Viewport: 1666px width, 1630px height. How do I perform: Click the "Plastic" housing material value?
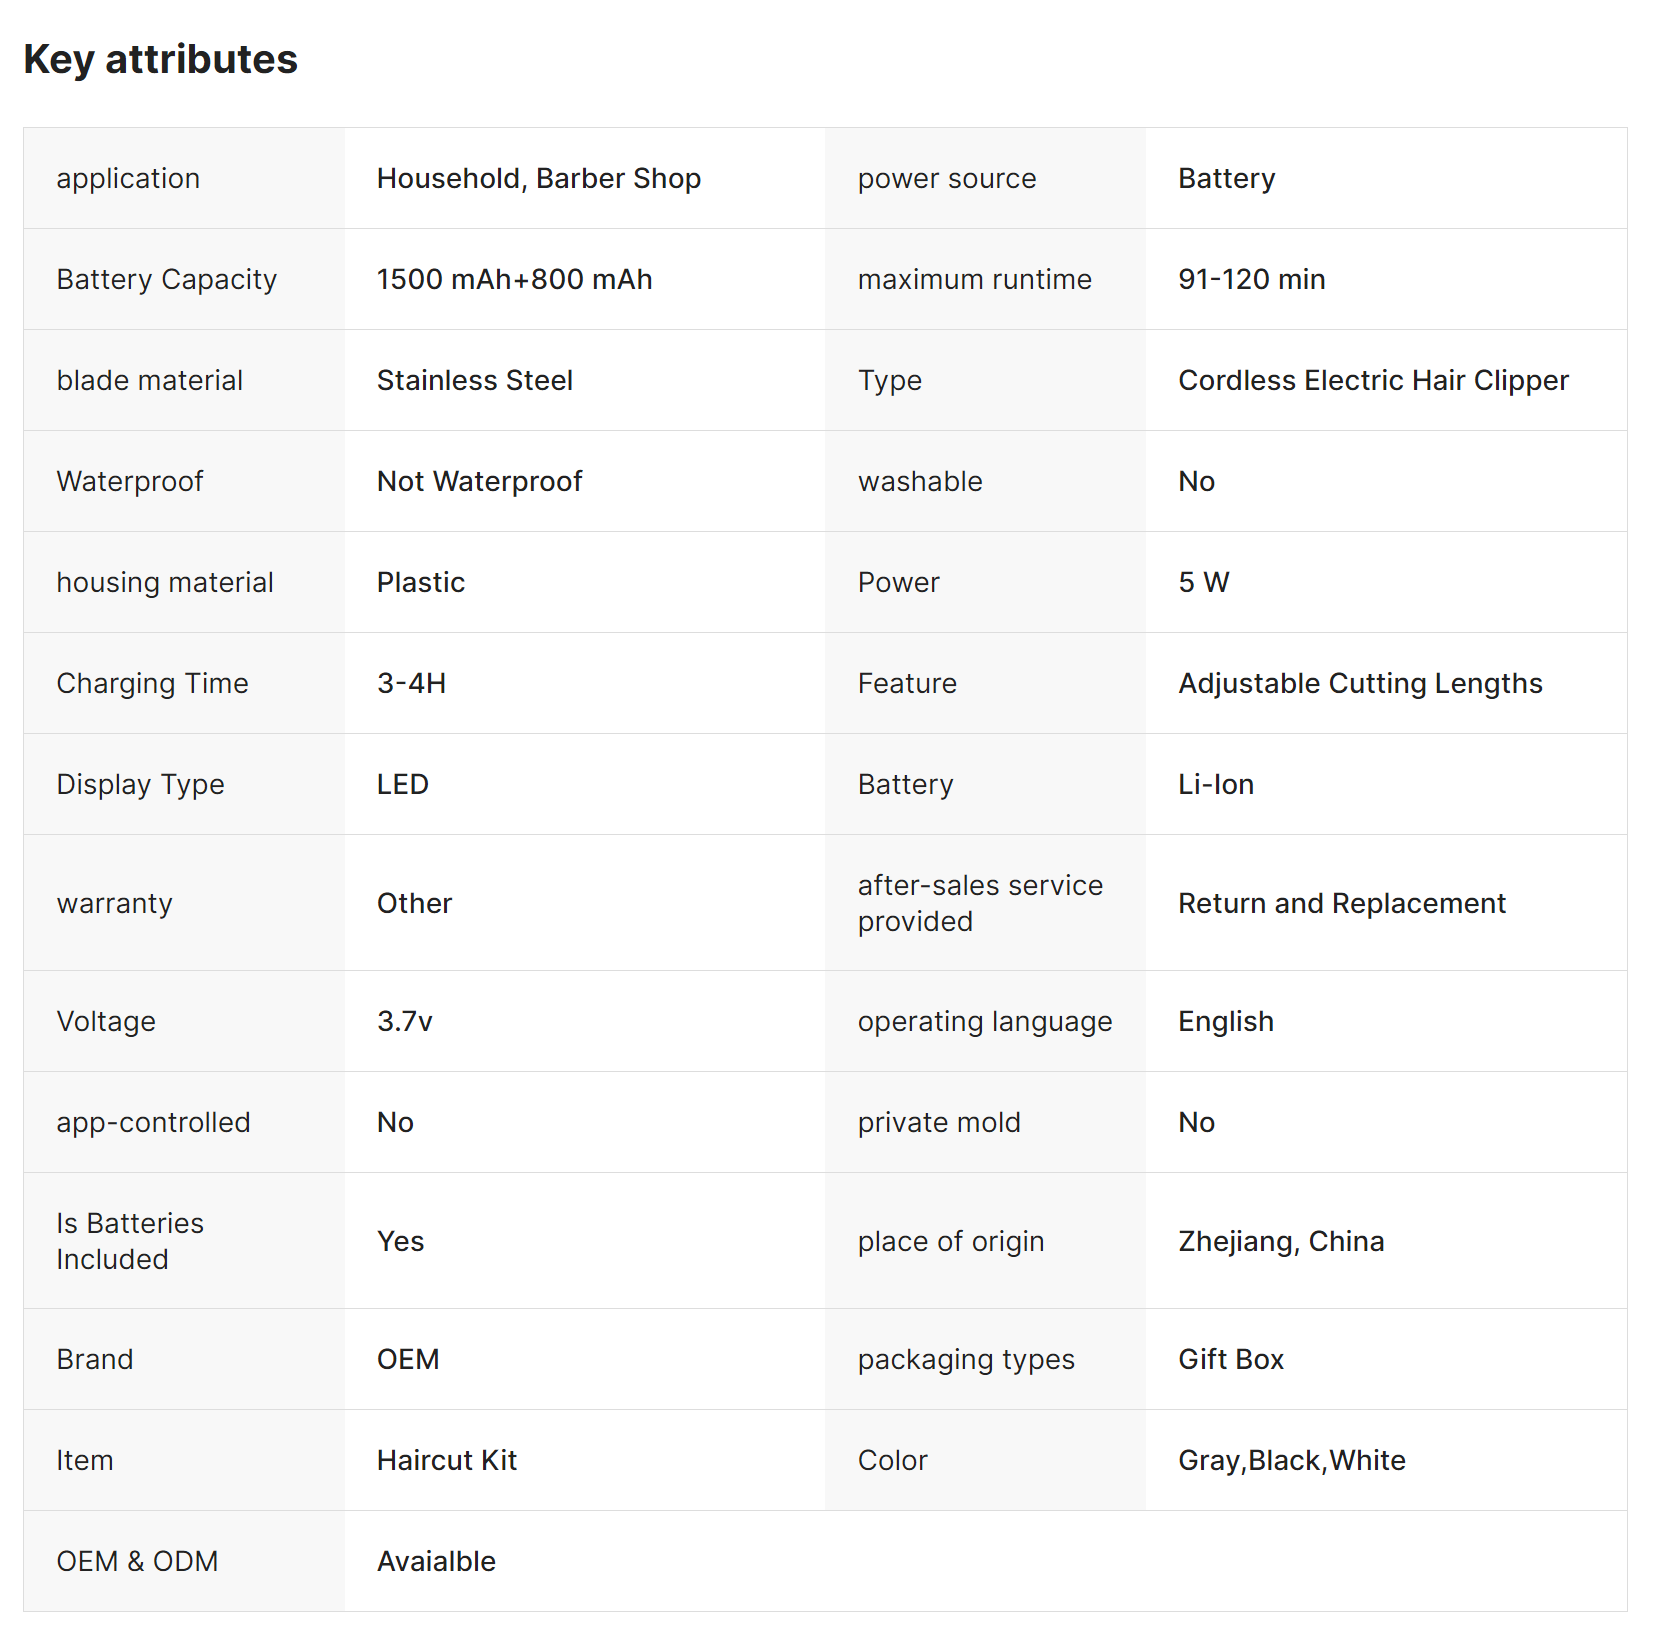click(420, 582)
